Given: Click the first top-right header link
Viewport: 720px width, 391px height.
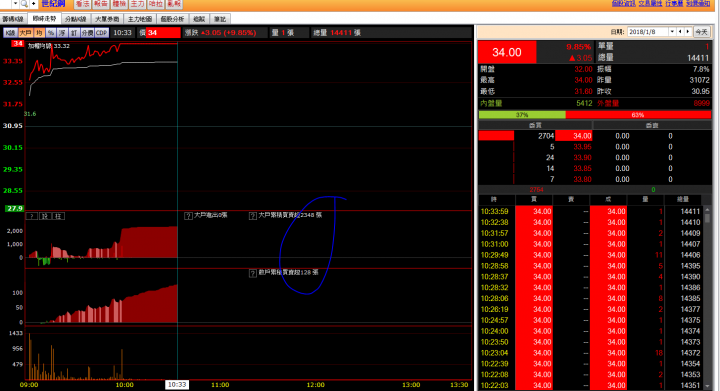Looking at the screenshot, I should (x=624, y=3).
